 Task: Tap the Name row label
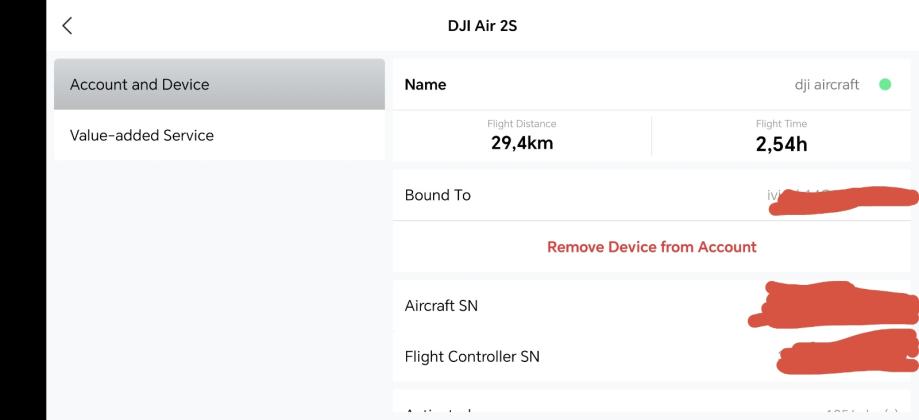[426, 85]
